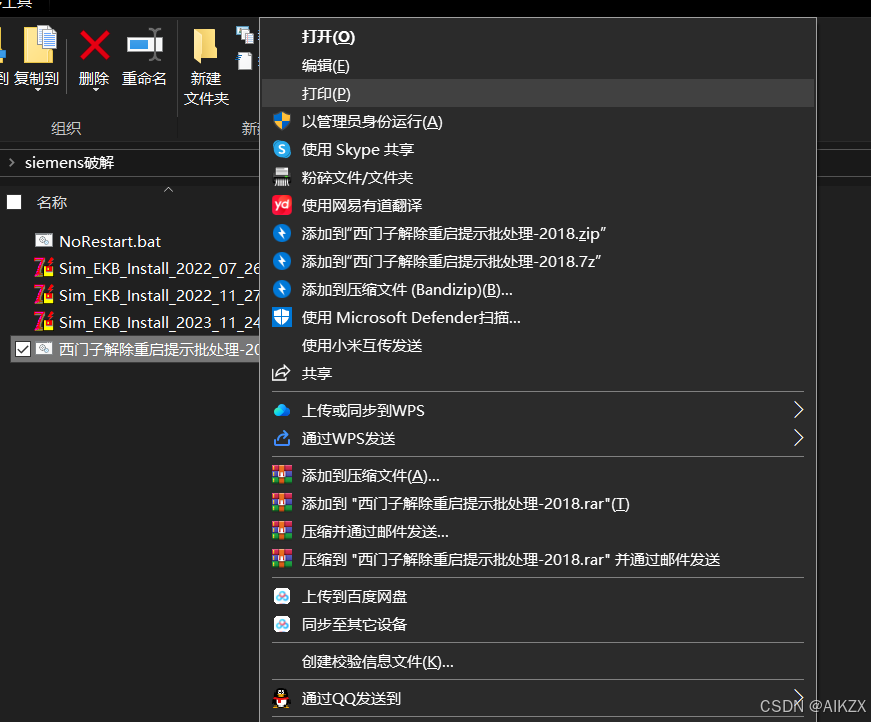Click the 新建文件夹 button label
Screen dimensions: 871x722
[206, 88]
